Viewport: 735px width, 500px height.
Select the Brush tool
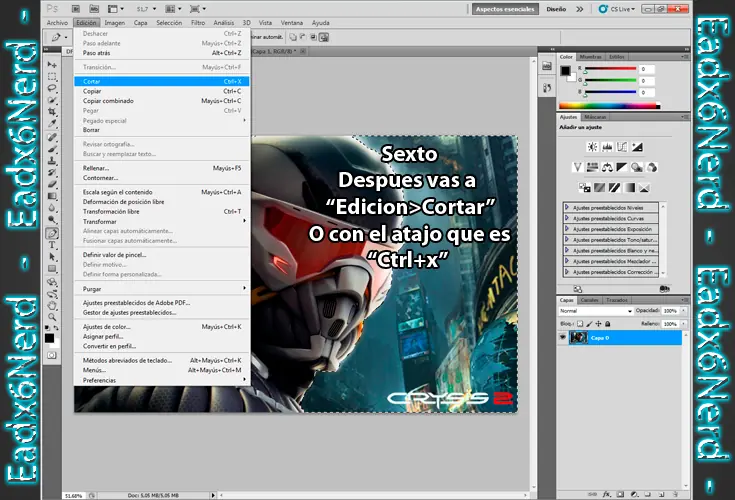pyautogui.click(x=52, y=149)
